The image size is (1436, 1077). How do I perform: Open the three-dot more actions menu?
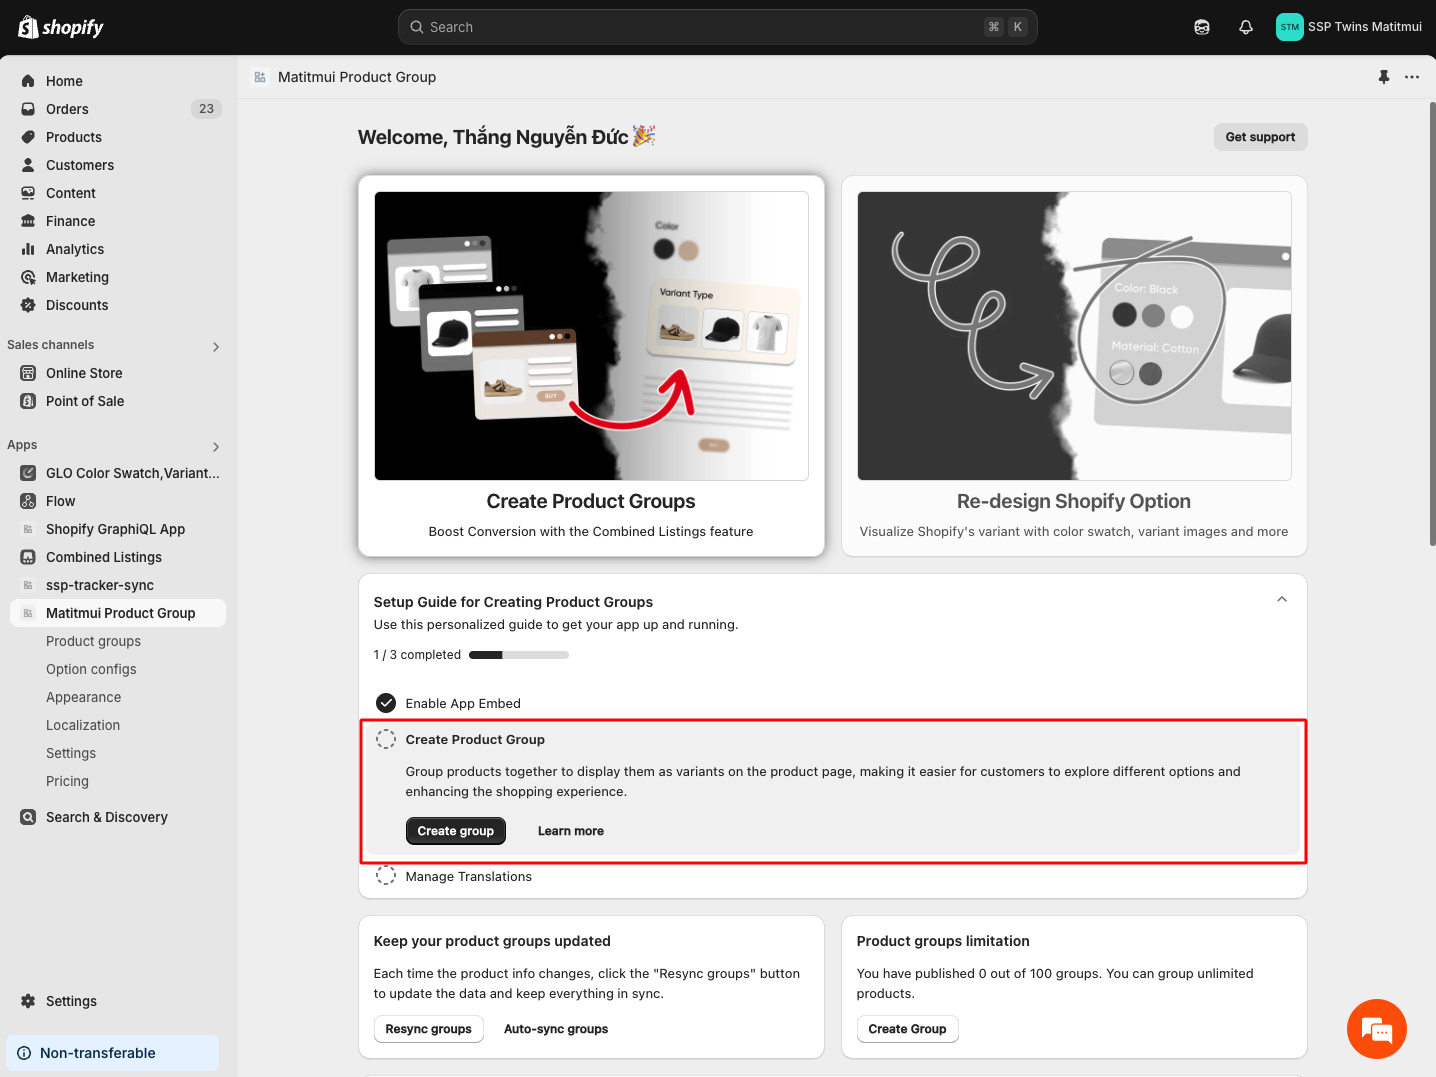pyautogui.click(x=1412, y=77)
